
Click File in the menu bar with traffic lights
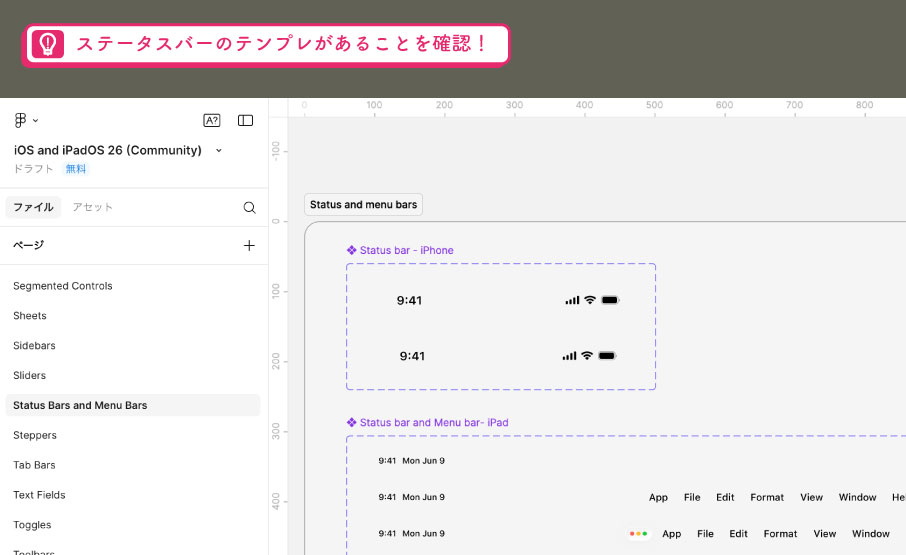(x=705, y=534)
